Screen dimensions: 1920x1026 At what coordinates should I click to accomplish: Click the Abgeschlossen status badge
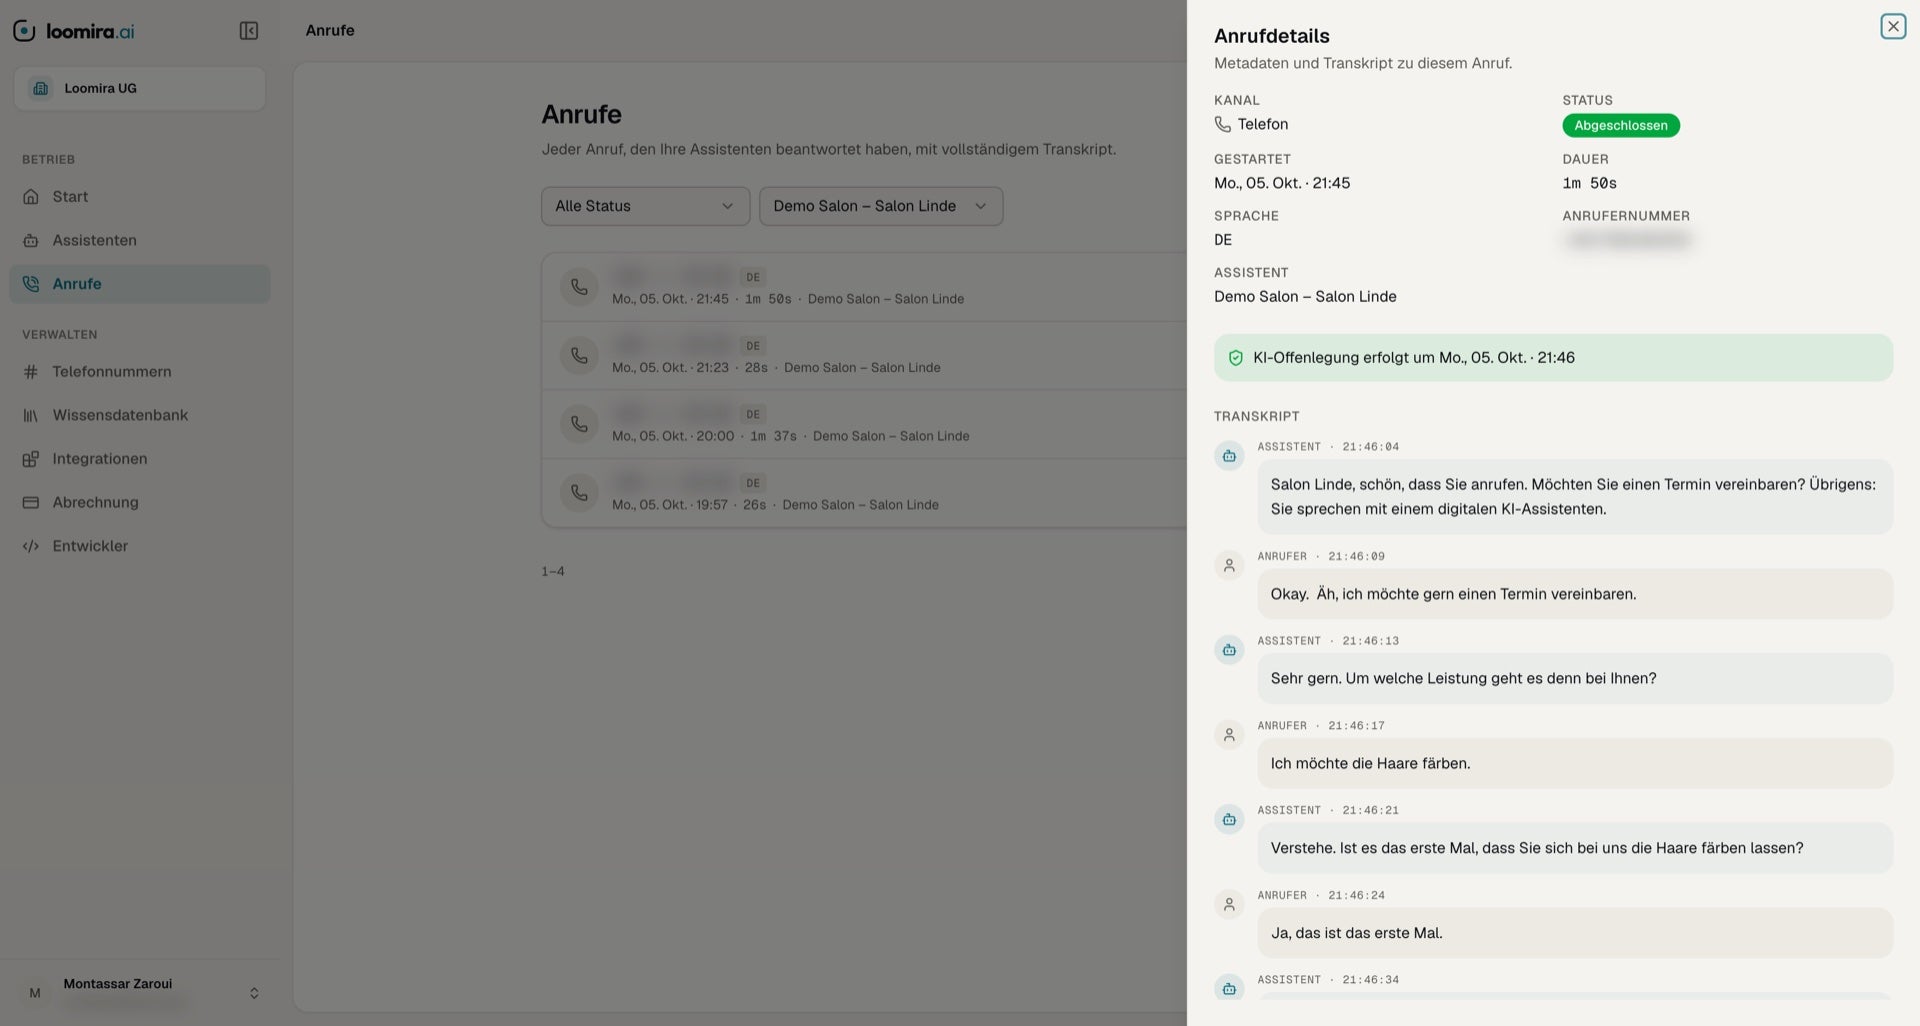point(1621,126)
